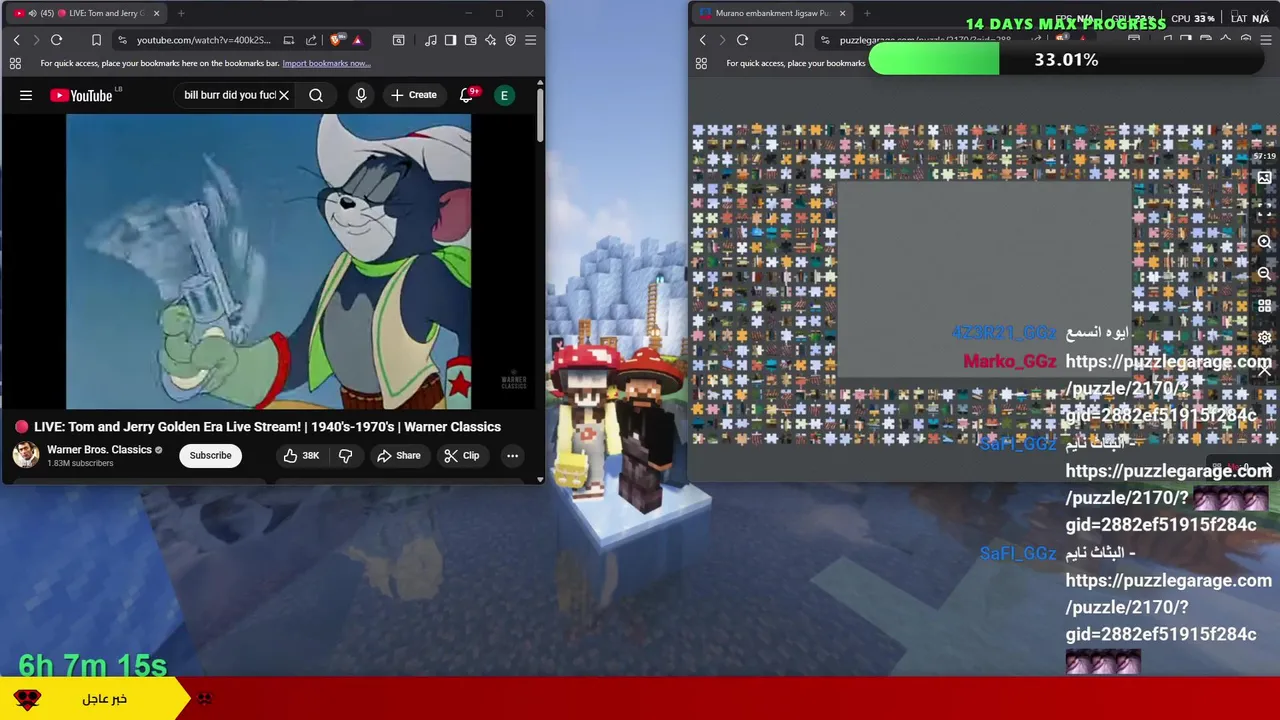
Task: Click the YouTube search magnifier button
Action: (316, 95)
